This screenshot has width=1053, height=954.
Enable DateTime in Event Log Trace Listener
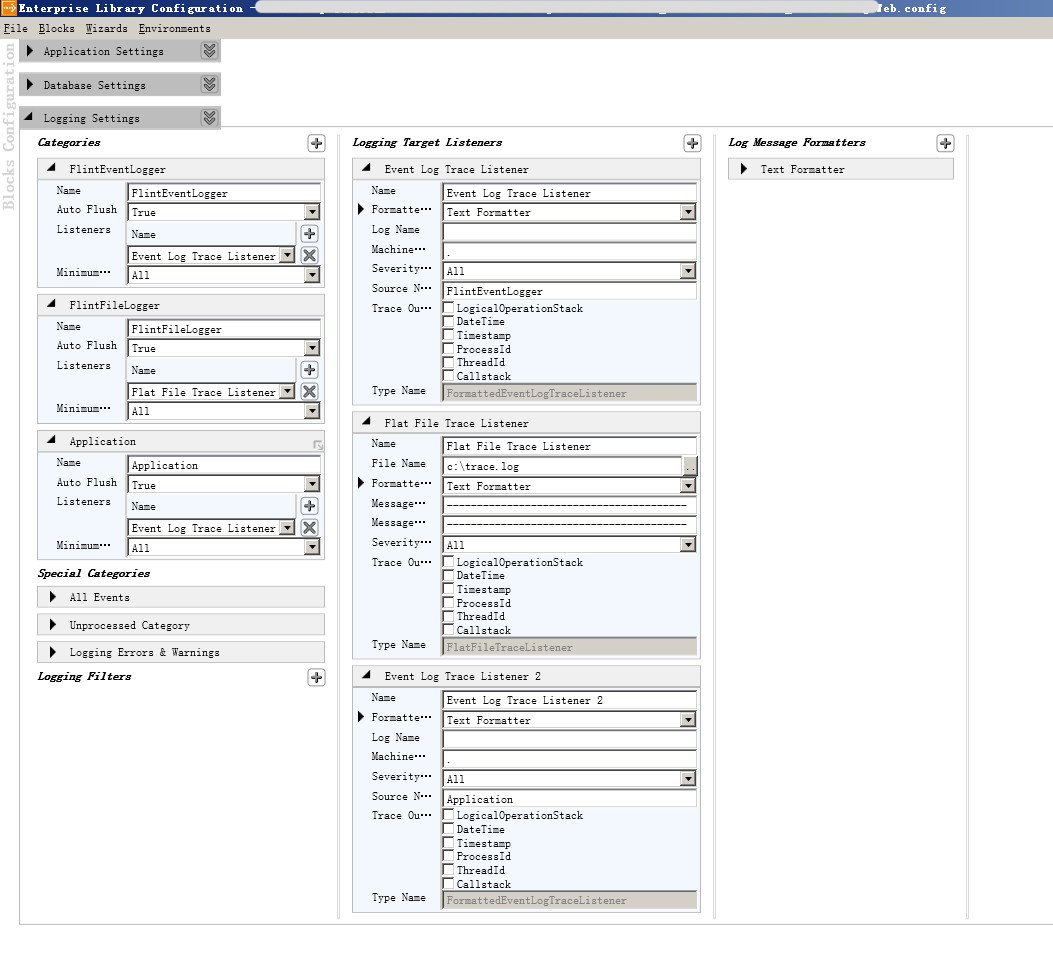click(x=449, y=322)
